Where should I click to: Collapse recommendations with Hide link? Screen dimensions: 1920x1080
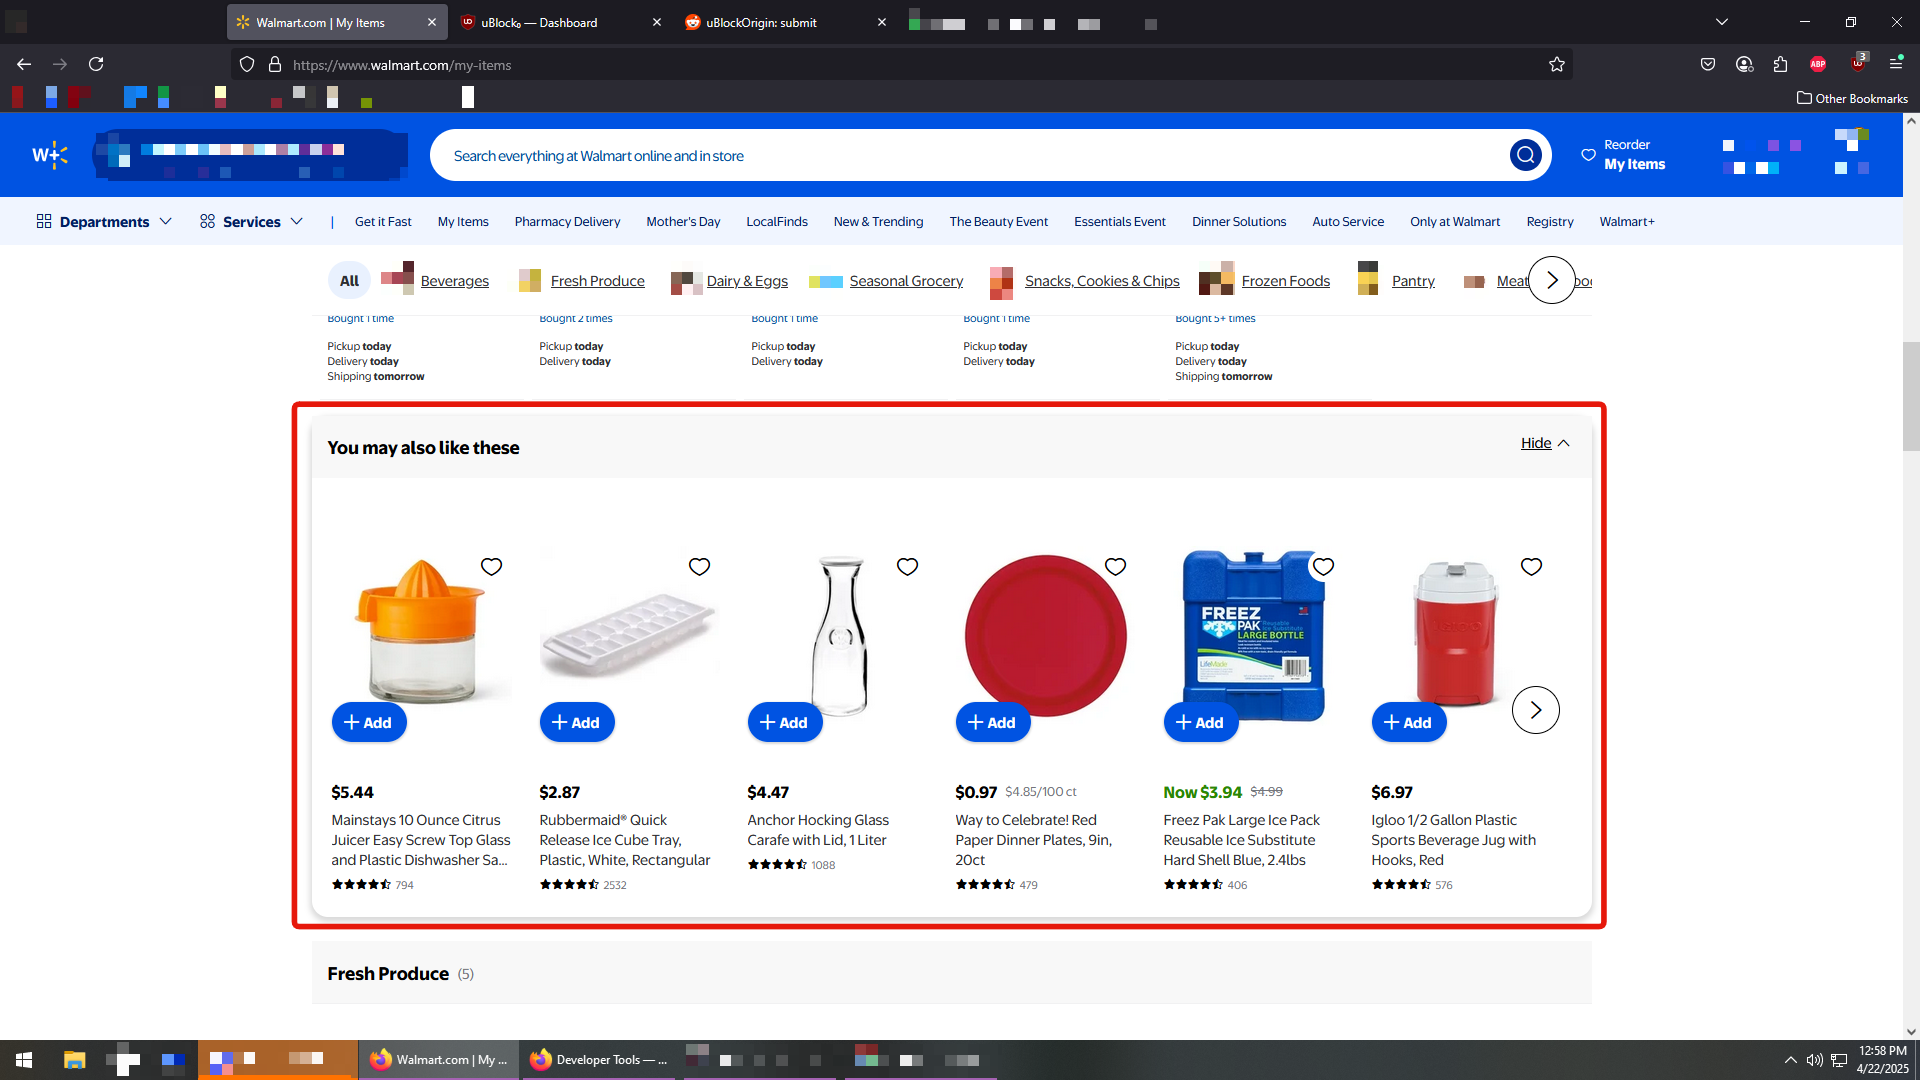click(x=1545, y=443)
